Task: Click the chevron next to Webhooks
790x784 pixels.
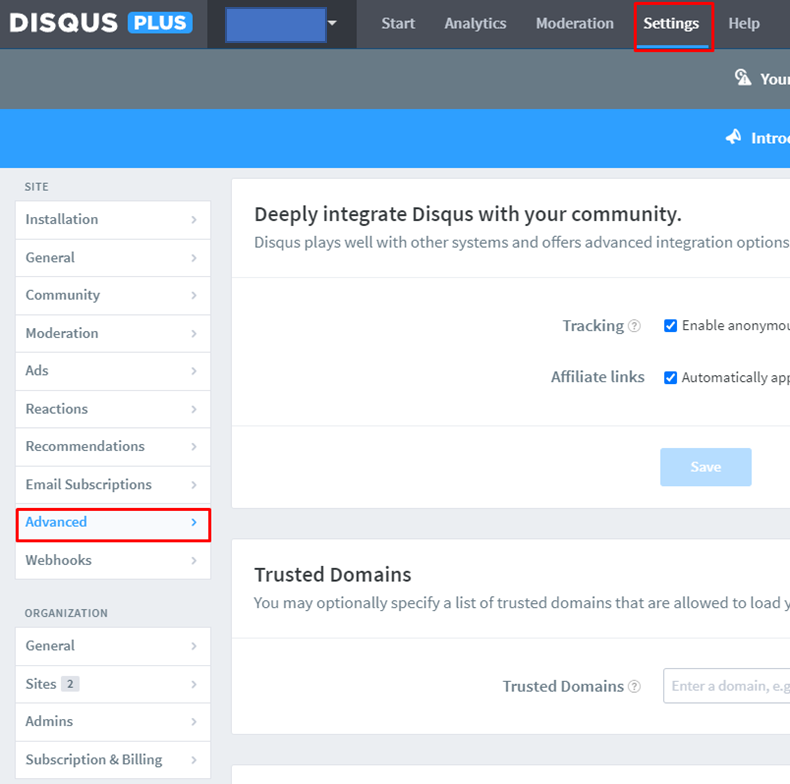Action: click(194, 560)
